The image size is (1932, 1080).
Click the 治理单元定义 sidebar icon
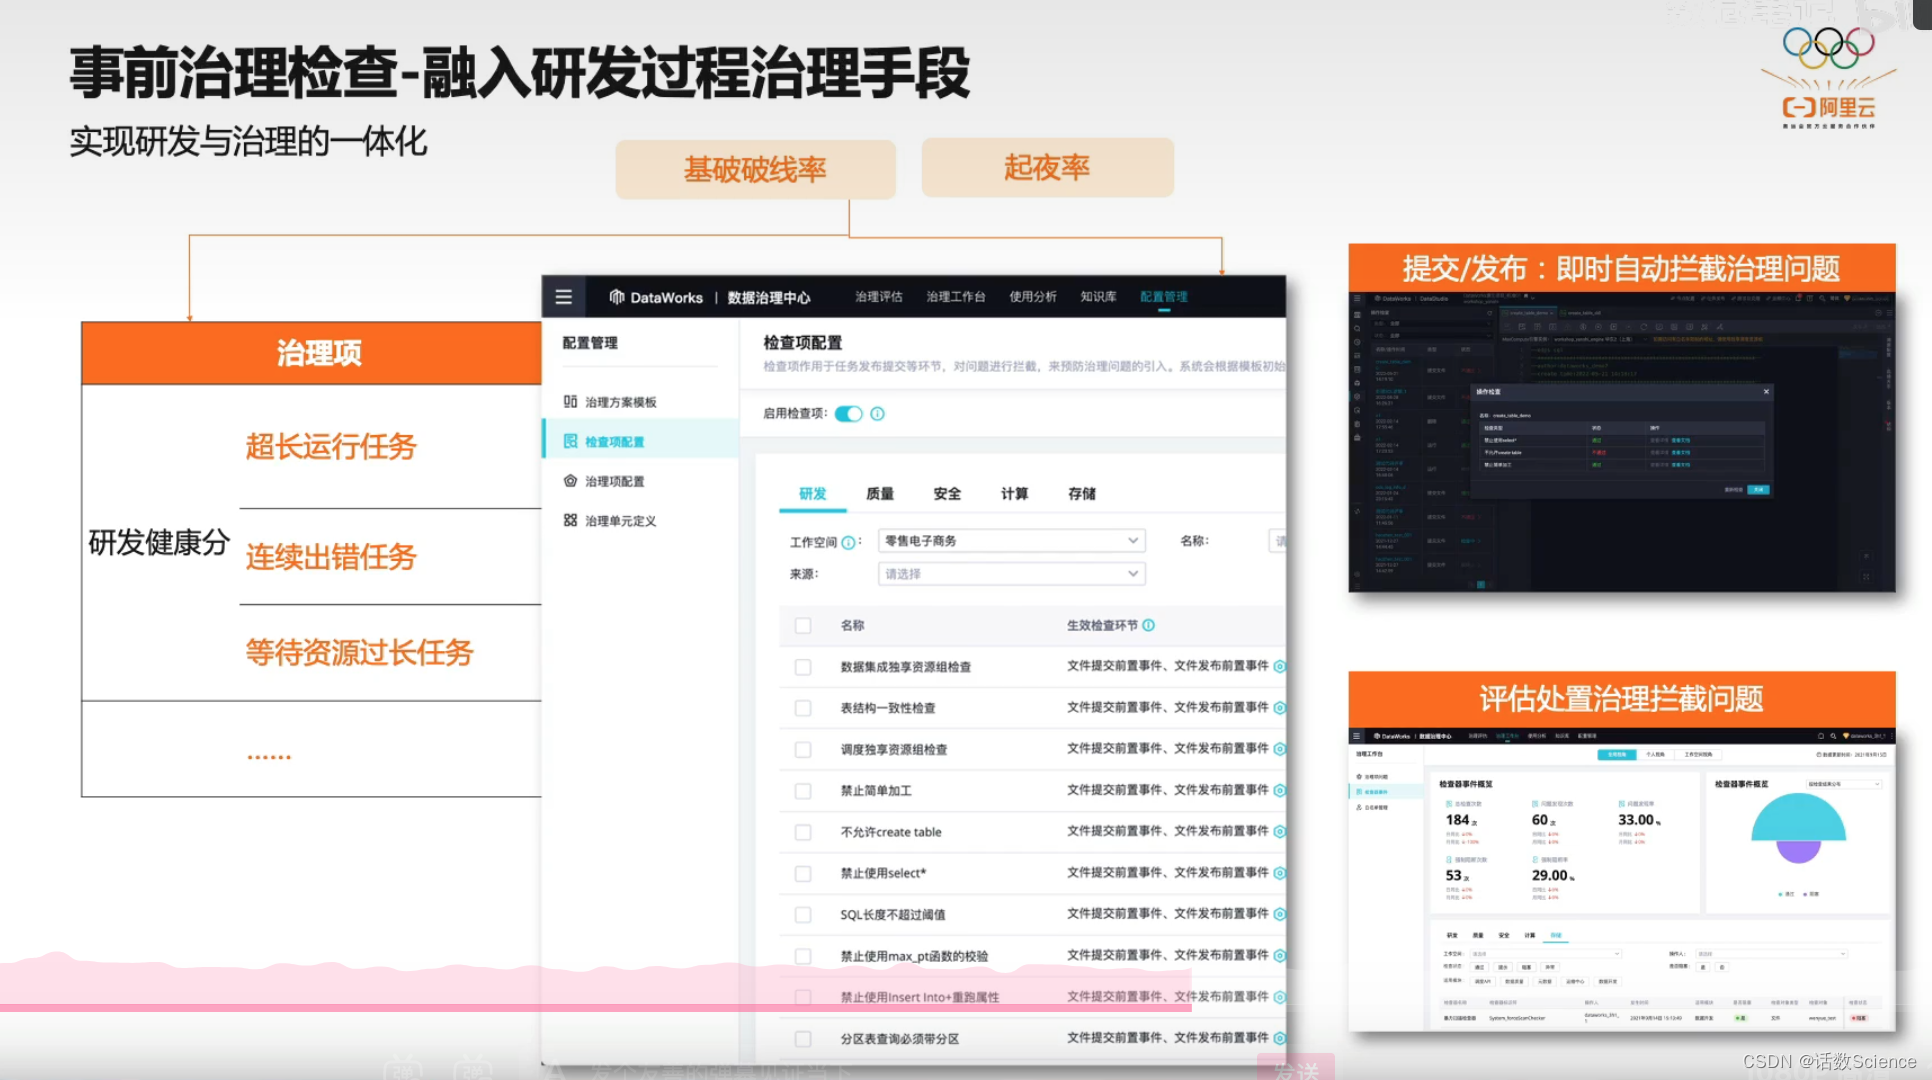[570, 520]
